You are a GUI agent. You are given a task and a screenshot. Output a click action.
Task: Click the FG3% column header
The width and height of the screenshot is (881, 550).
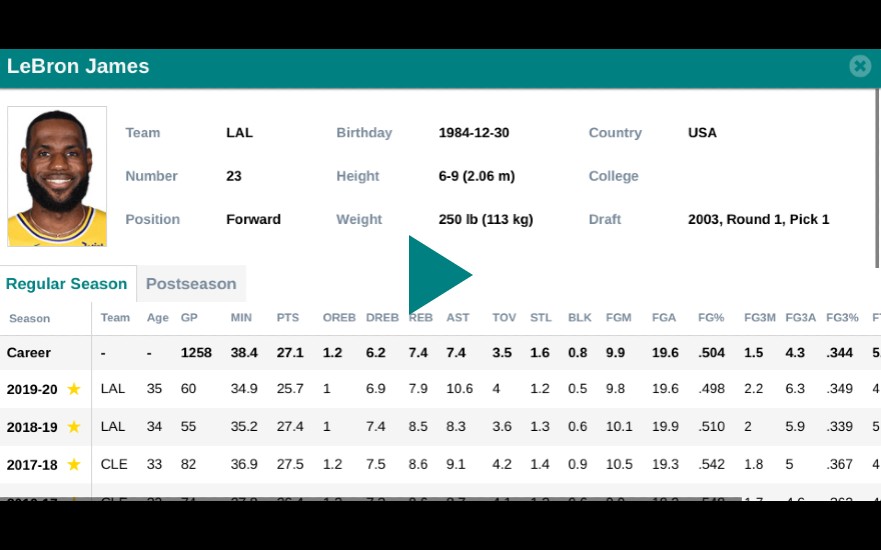pyautogui.click(x=842, y=317)
